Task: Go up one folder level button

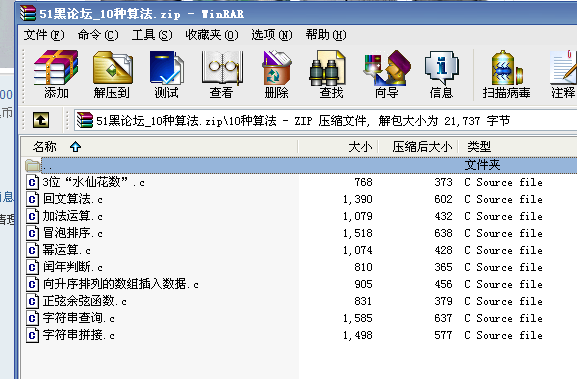Action: (x=41, y=120)
